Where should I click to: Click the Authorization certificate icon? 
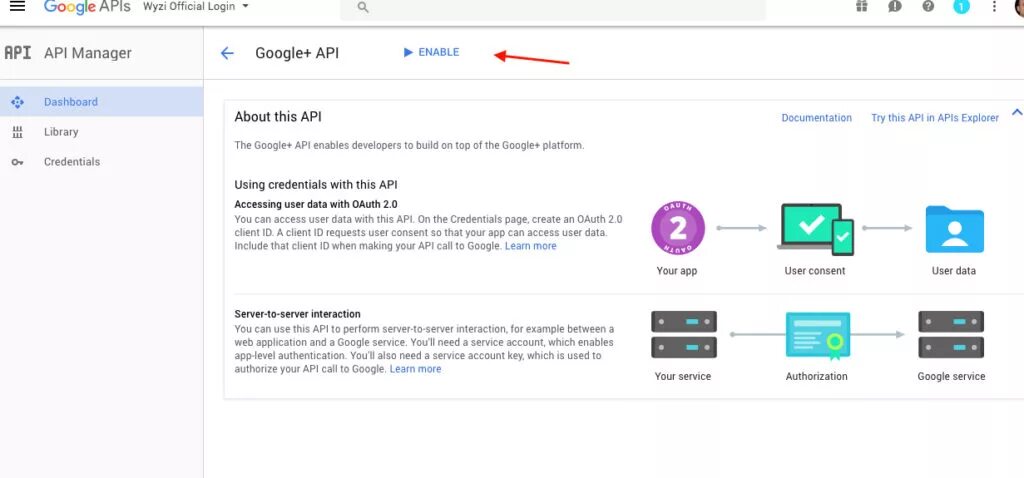(x=818, y=336)
